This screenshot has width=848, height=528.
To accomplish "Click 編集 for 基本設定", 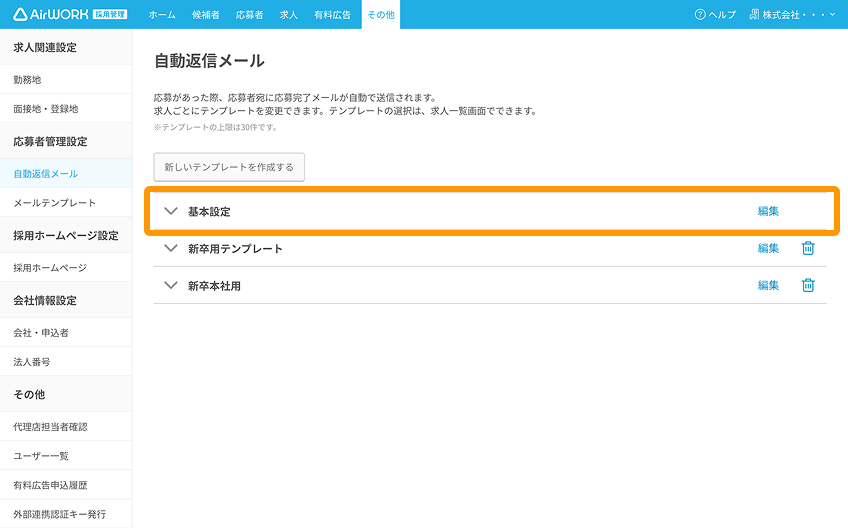I will [x=768, y=211].
